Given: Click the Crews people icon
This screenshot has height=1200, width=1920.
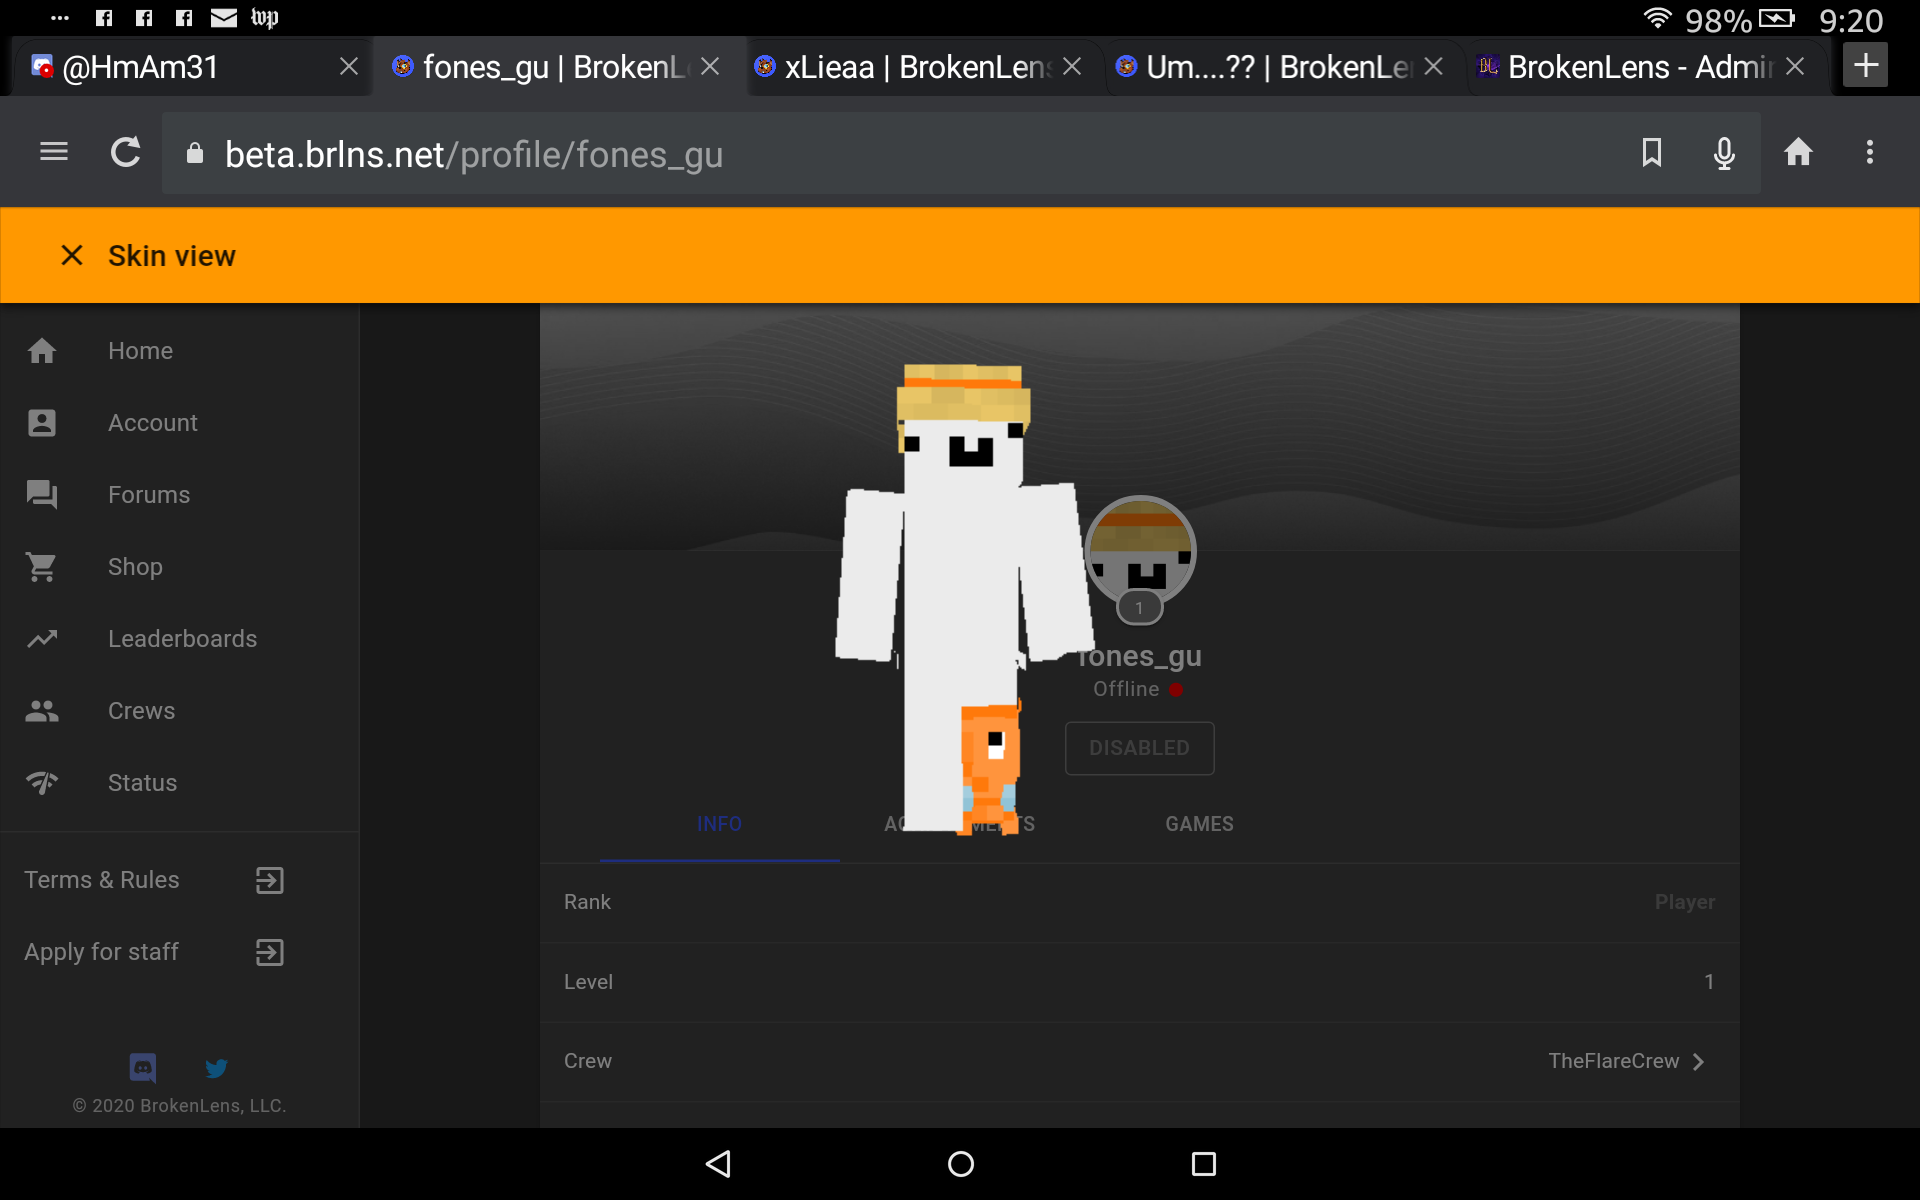Looking at the screenshot, I should coord(42,711).
